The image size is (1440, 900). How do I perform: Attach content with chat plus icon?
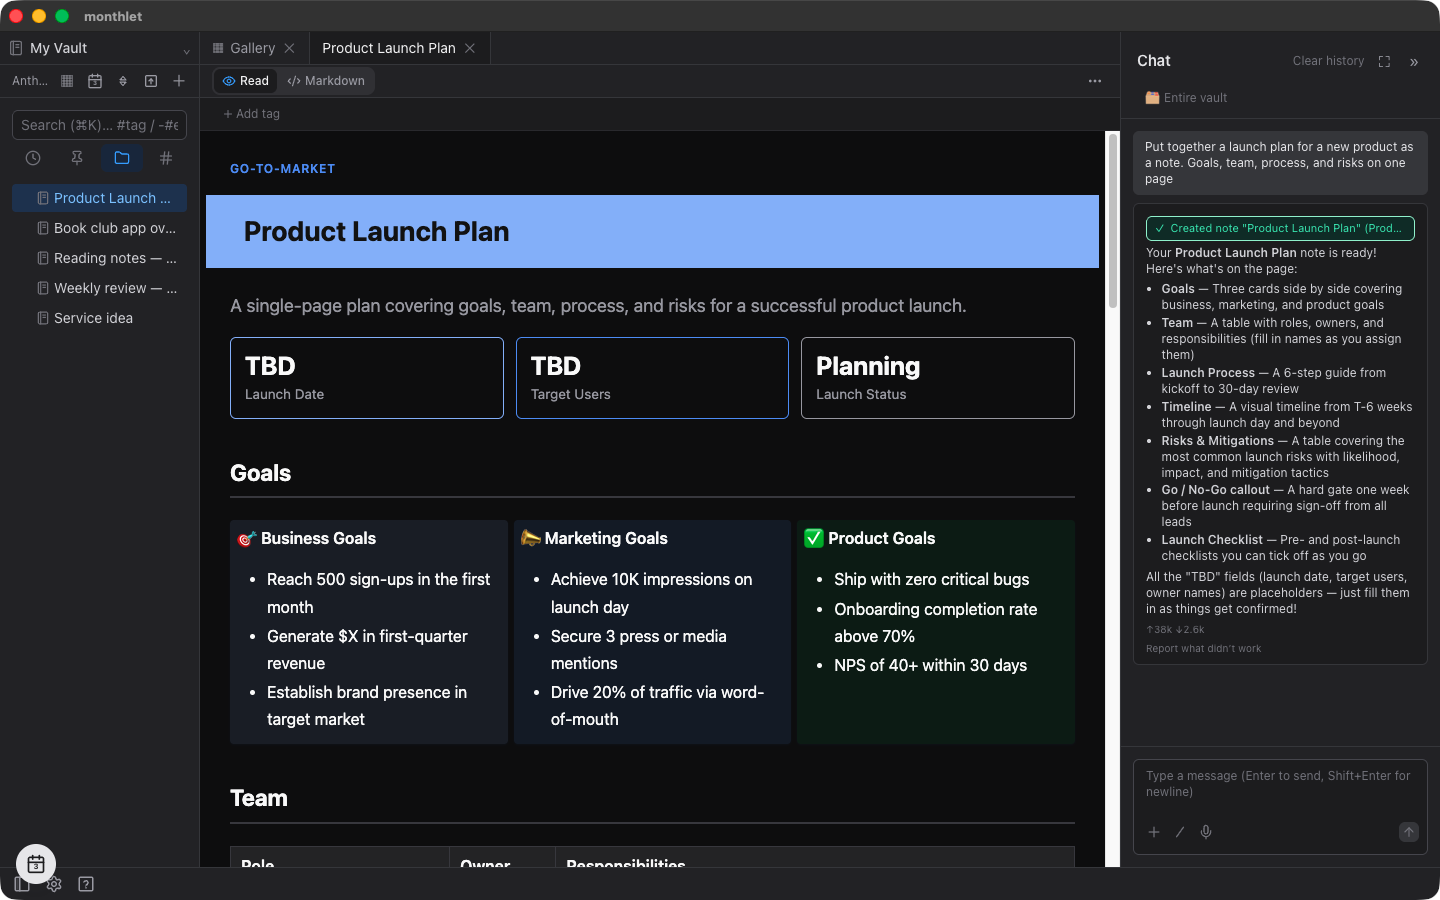point(1154,832)
